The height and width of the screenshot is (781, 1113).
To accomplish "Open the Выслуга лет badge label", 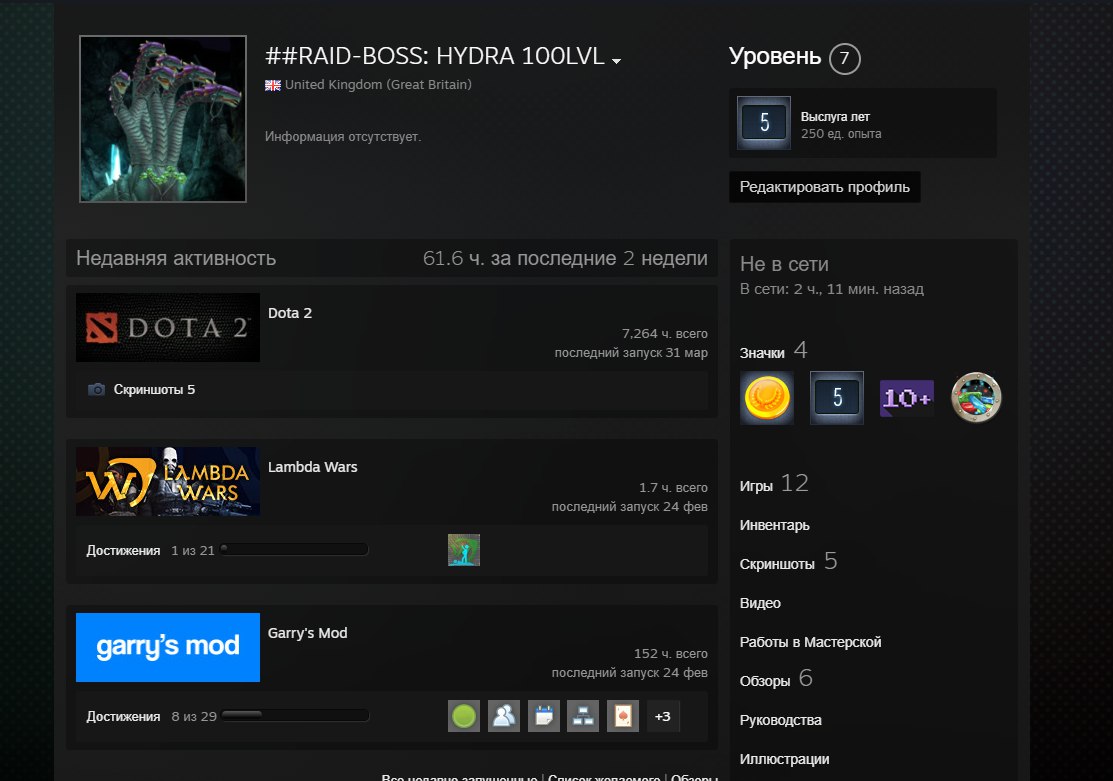I will click(835, 116).
